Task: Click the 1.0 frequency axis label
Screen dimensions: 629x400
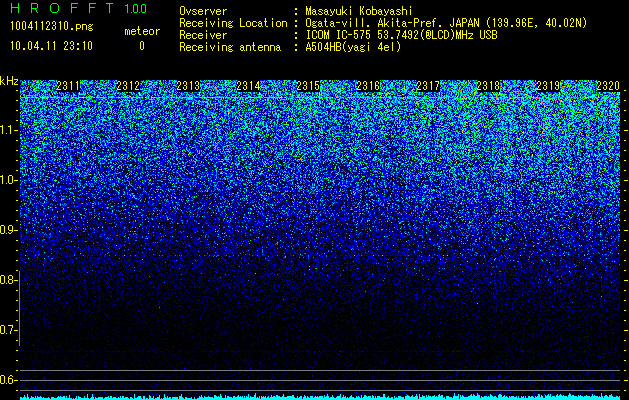Action: pos(9,180)
